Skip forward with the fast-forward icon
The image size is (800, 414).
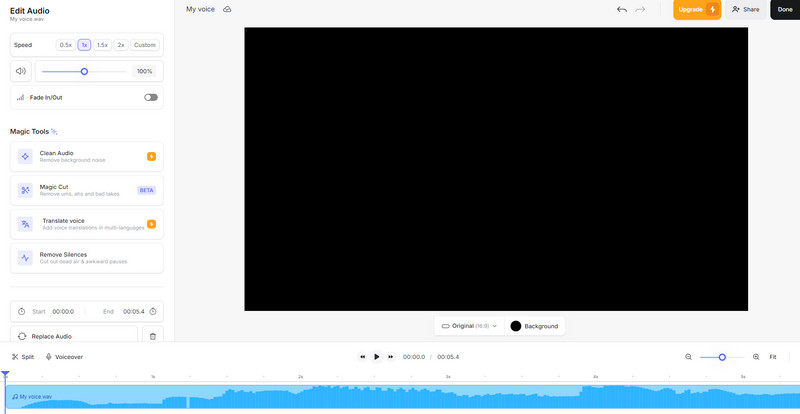coord(390,356)
